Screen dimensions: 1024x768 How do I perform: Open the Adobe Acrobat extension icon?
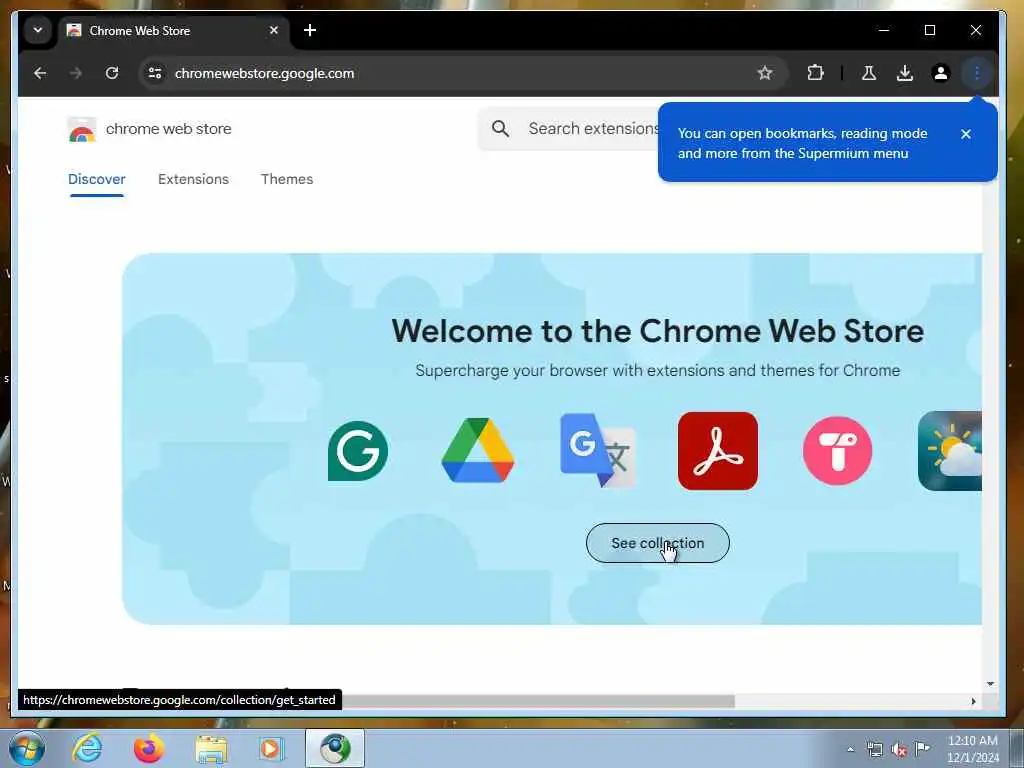718,451
